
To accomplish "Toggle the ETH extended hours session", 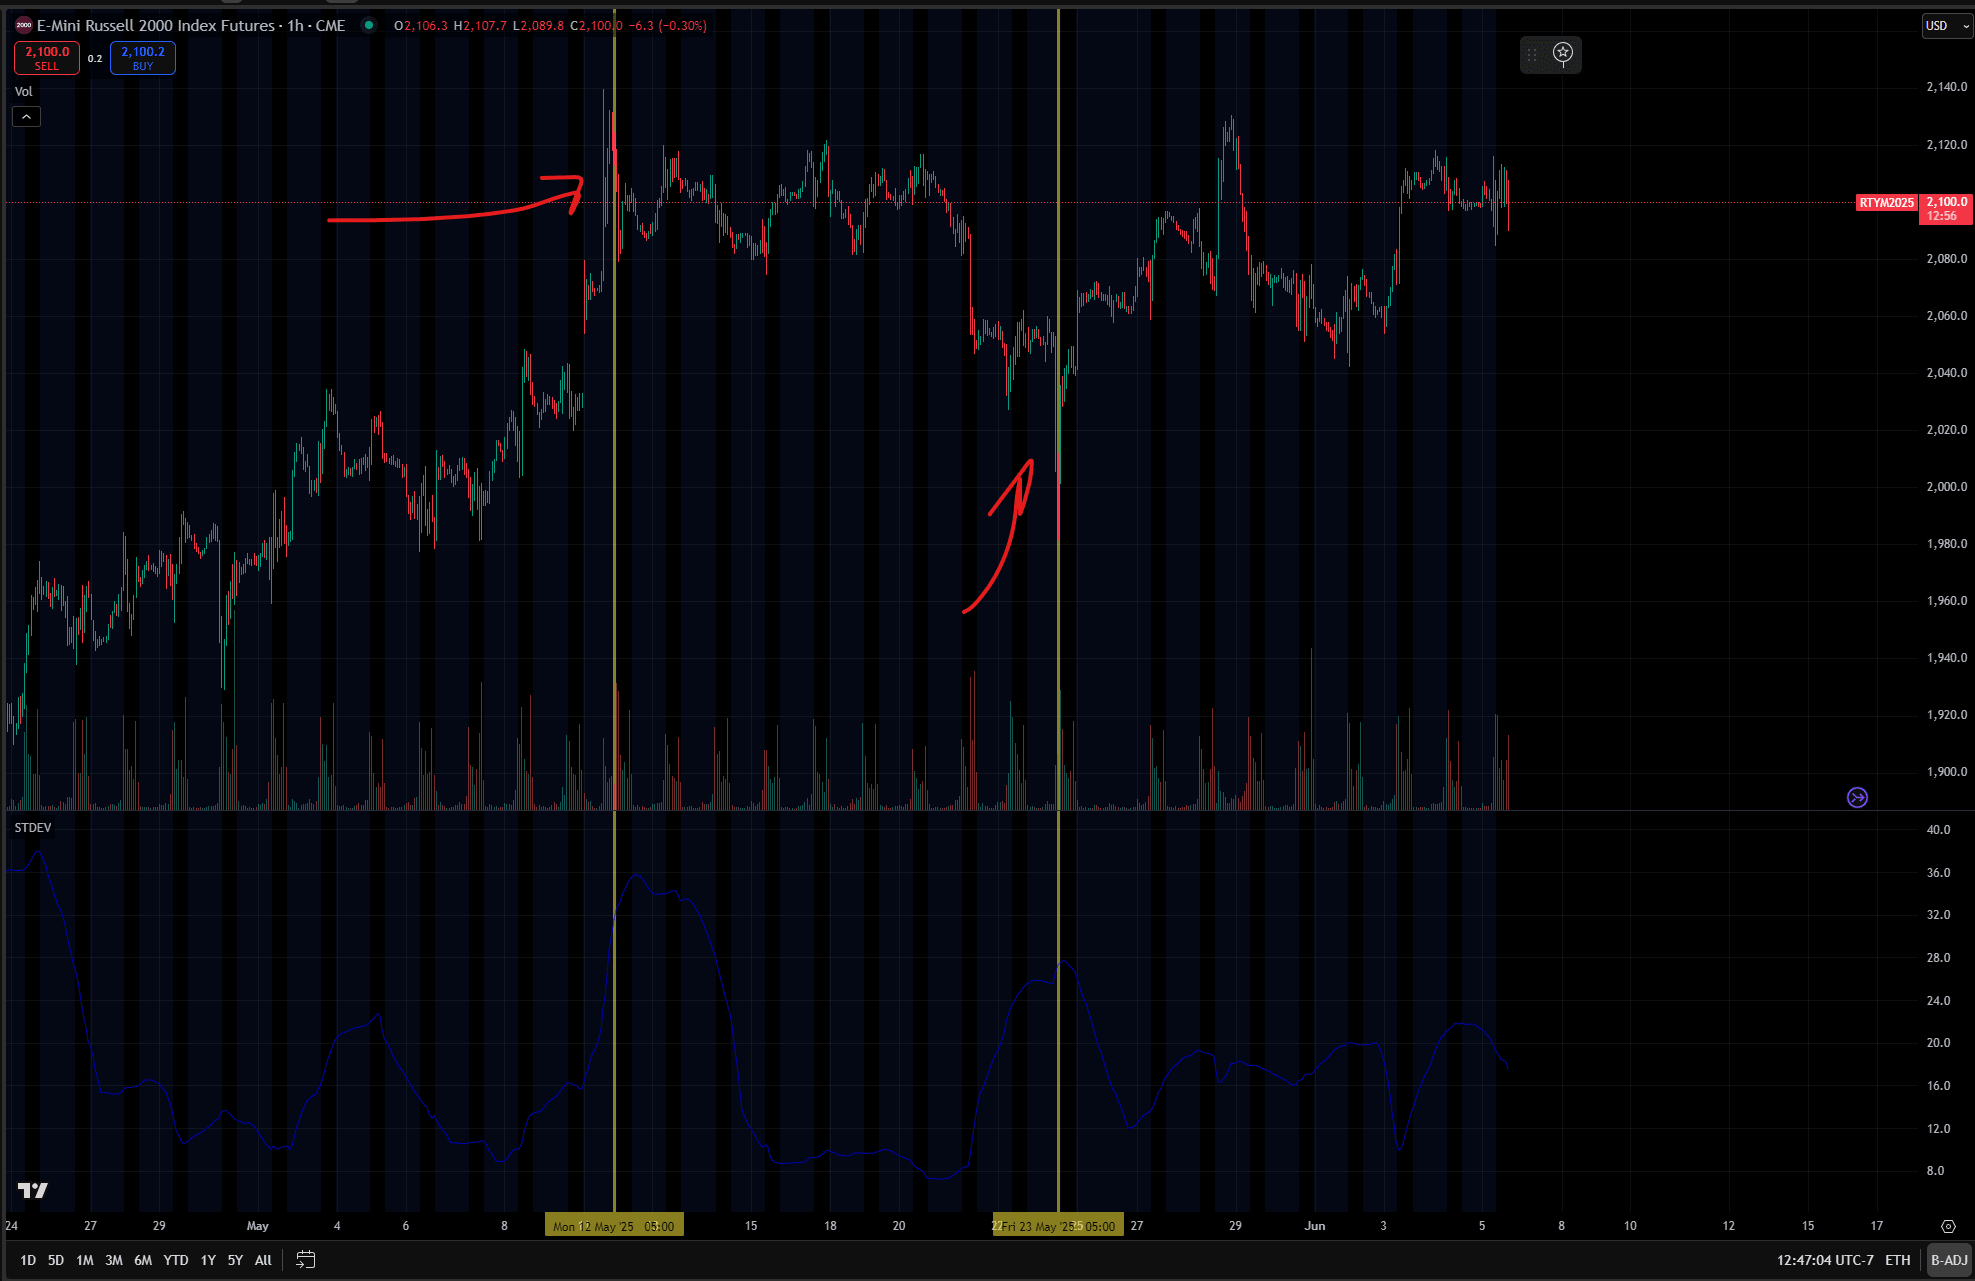I will coord(1897,1260).
